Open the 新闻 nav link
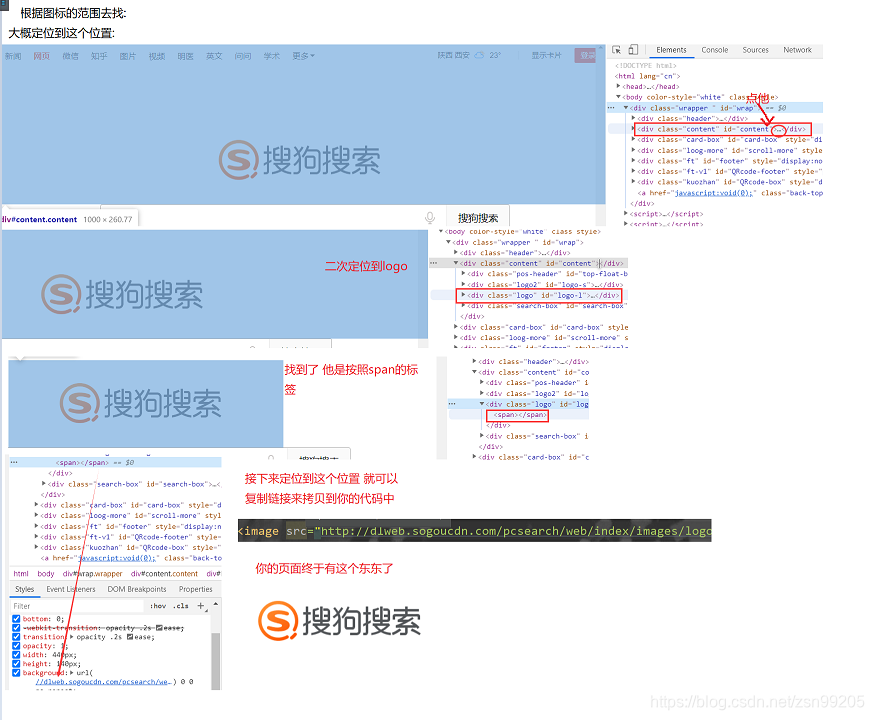This screenshot has width=874, height=720. point(13,56)
